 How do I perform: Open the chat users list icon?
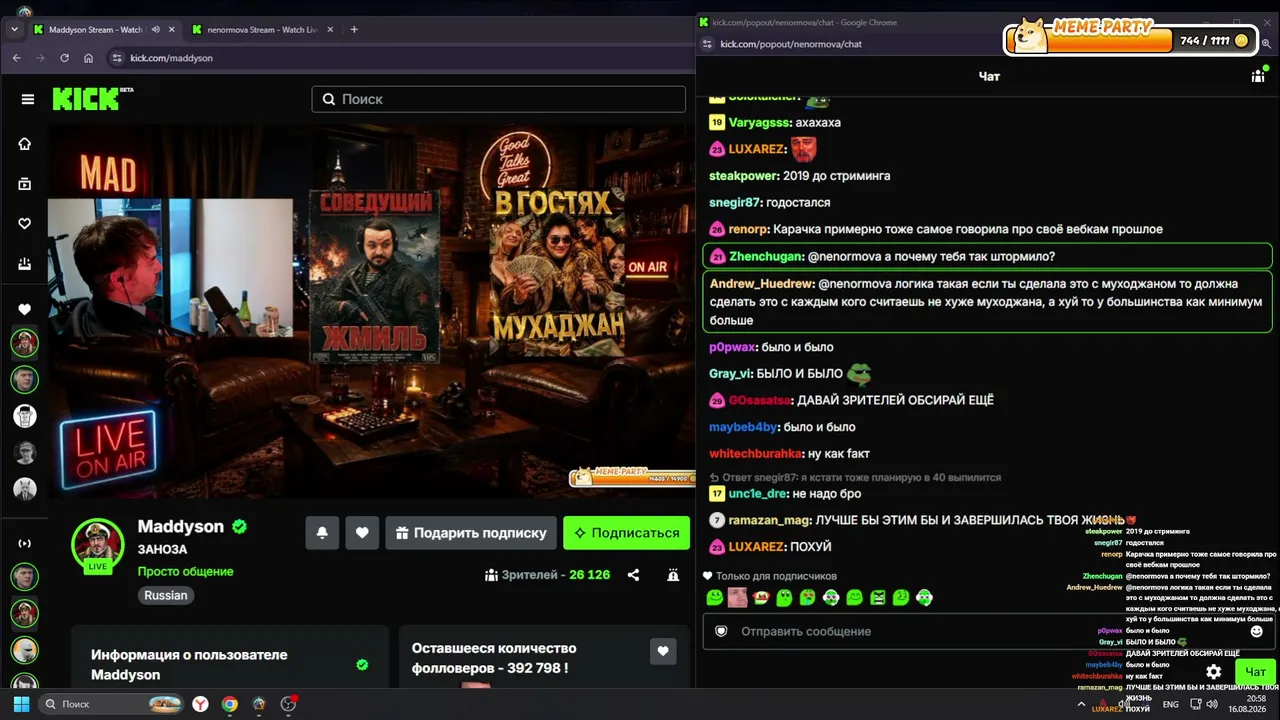click(1258, 76)
